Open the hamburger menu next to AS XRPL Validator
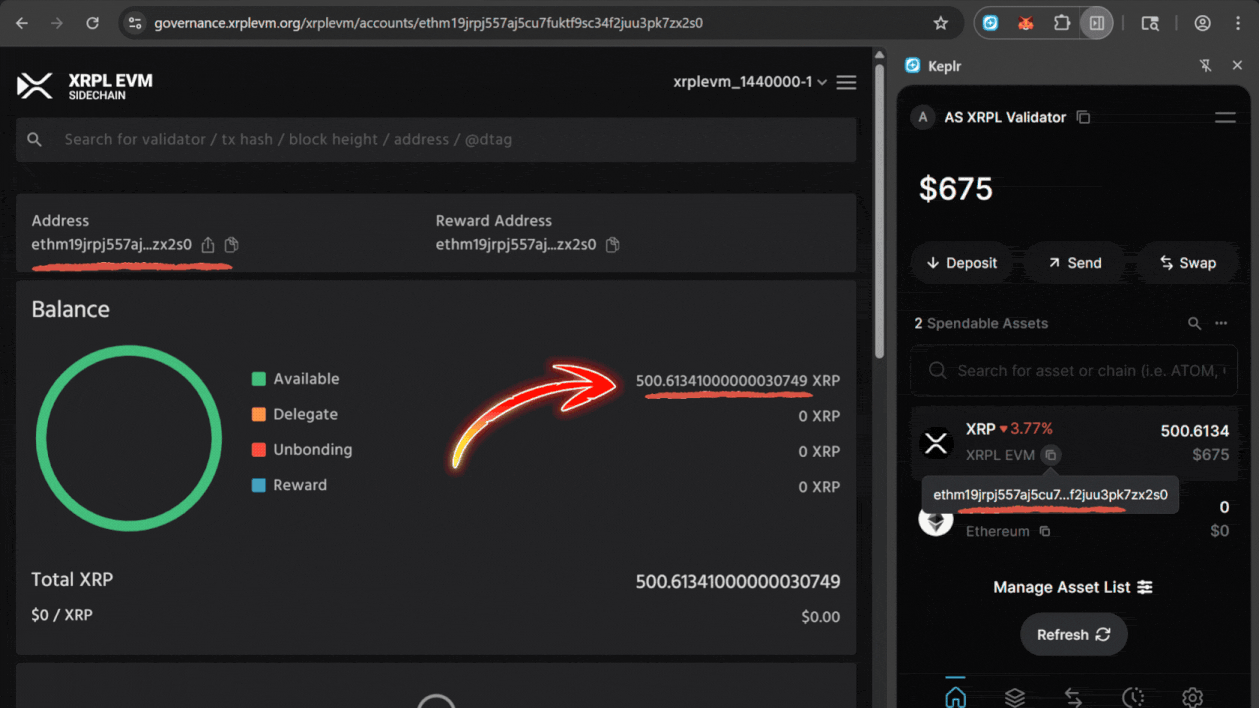The height and width of the screenshot is (708, 1259). (1225, 117)
